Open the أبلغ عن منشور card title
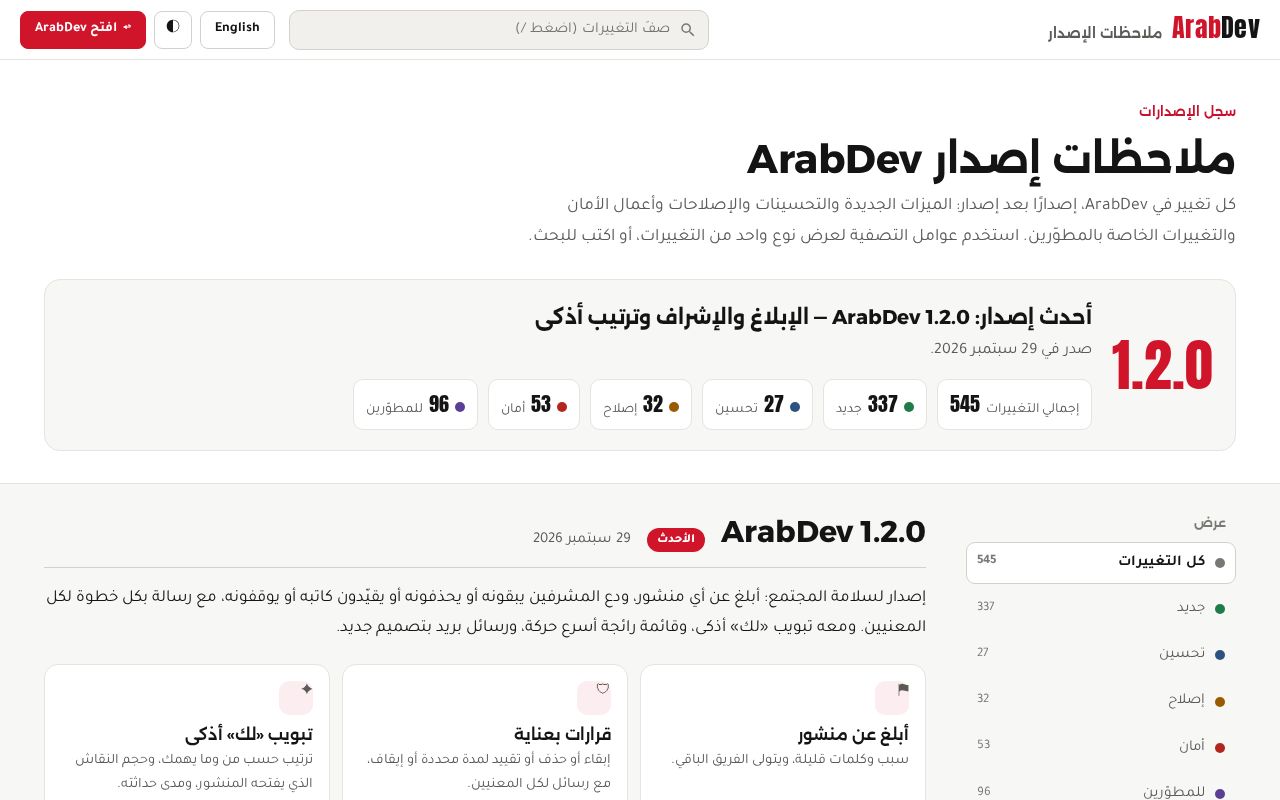This screenshot has height=800, width=1280. pyautogui.click(x=853, y=735)
